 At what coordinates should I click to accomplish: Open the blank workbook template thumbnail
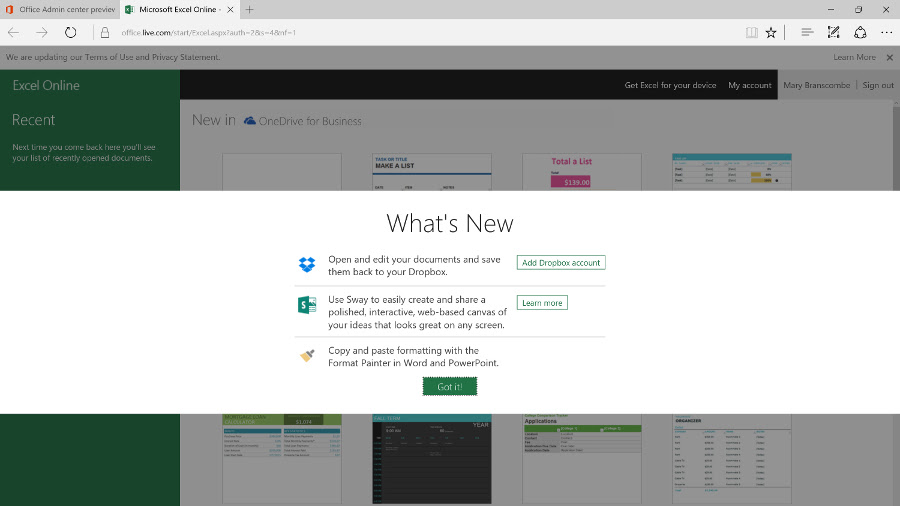282,172
